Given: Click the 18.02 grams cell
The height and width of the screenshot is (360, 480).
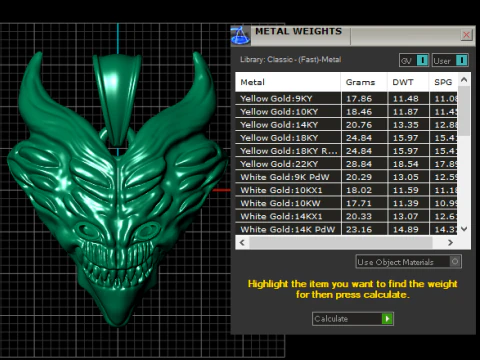Looking at the screenshot, I should [364, 190].
